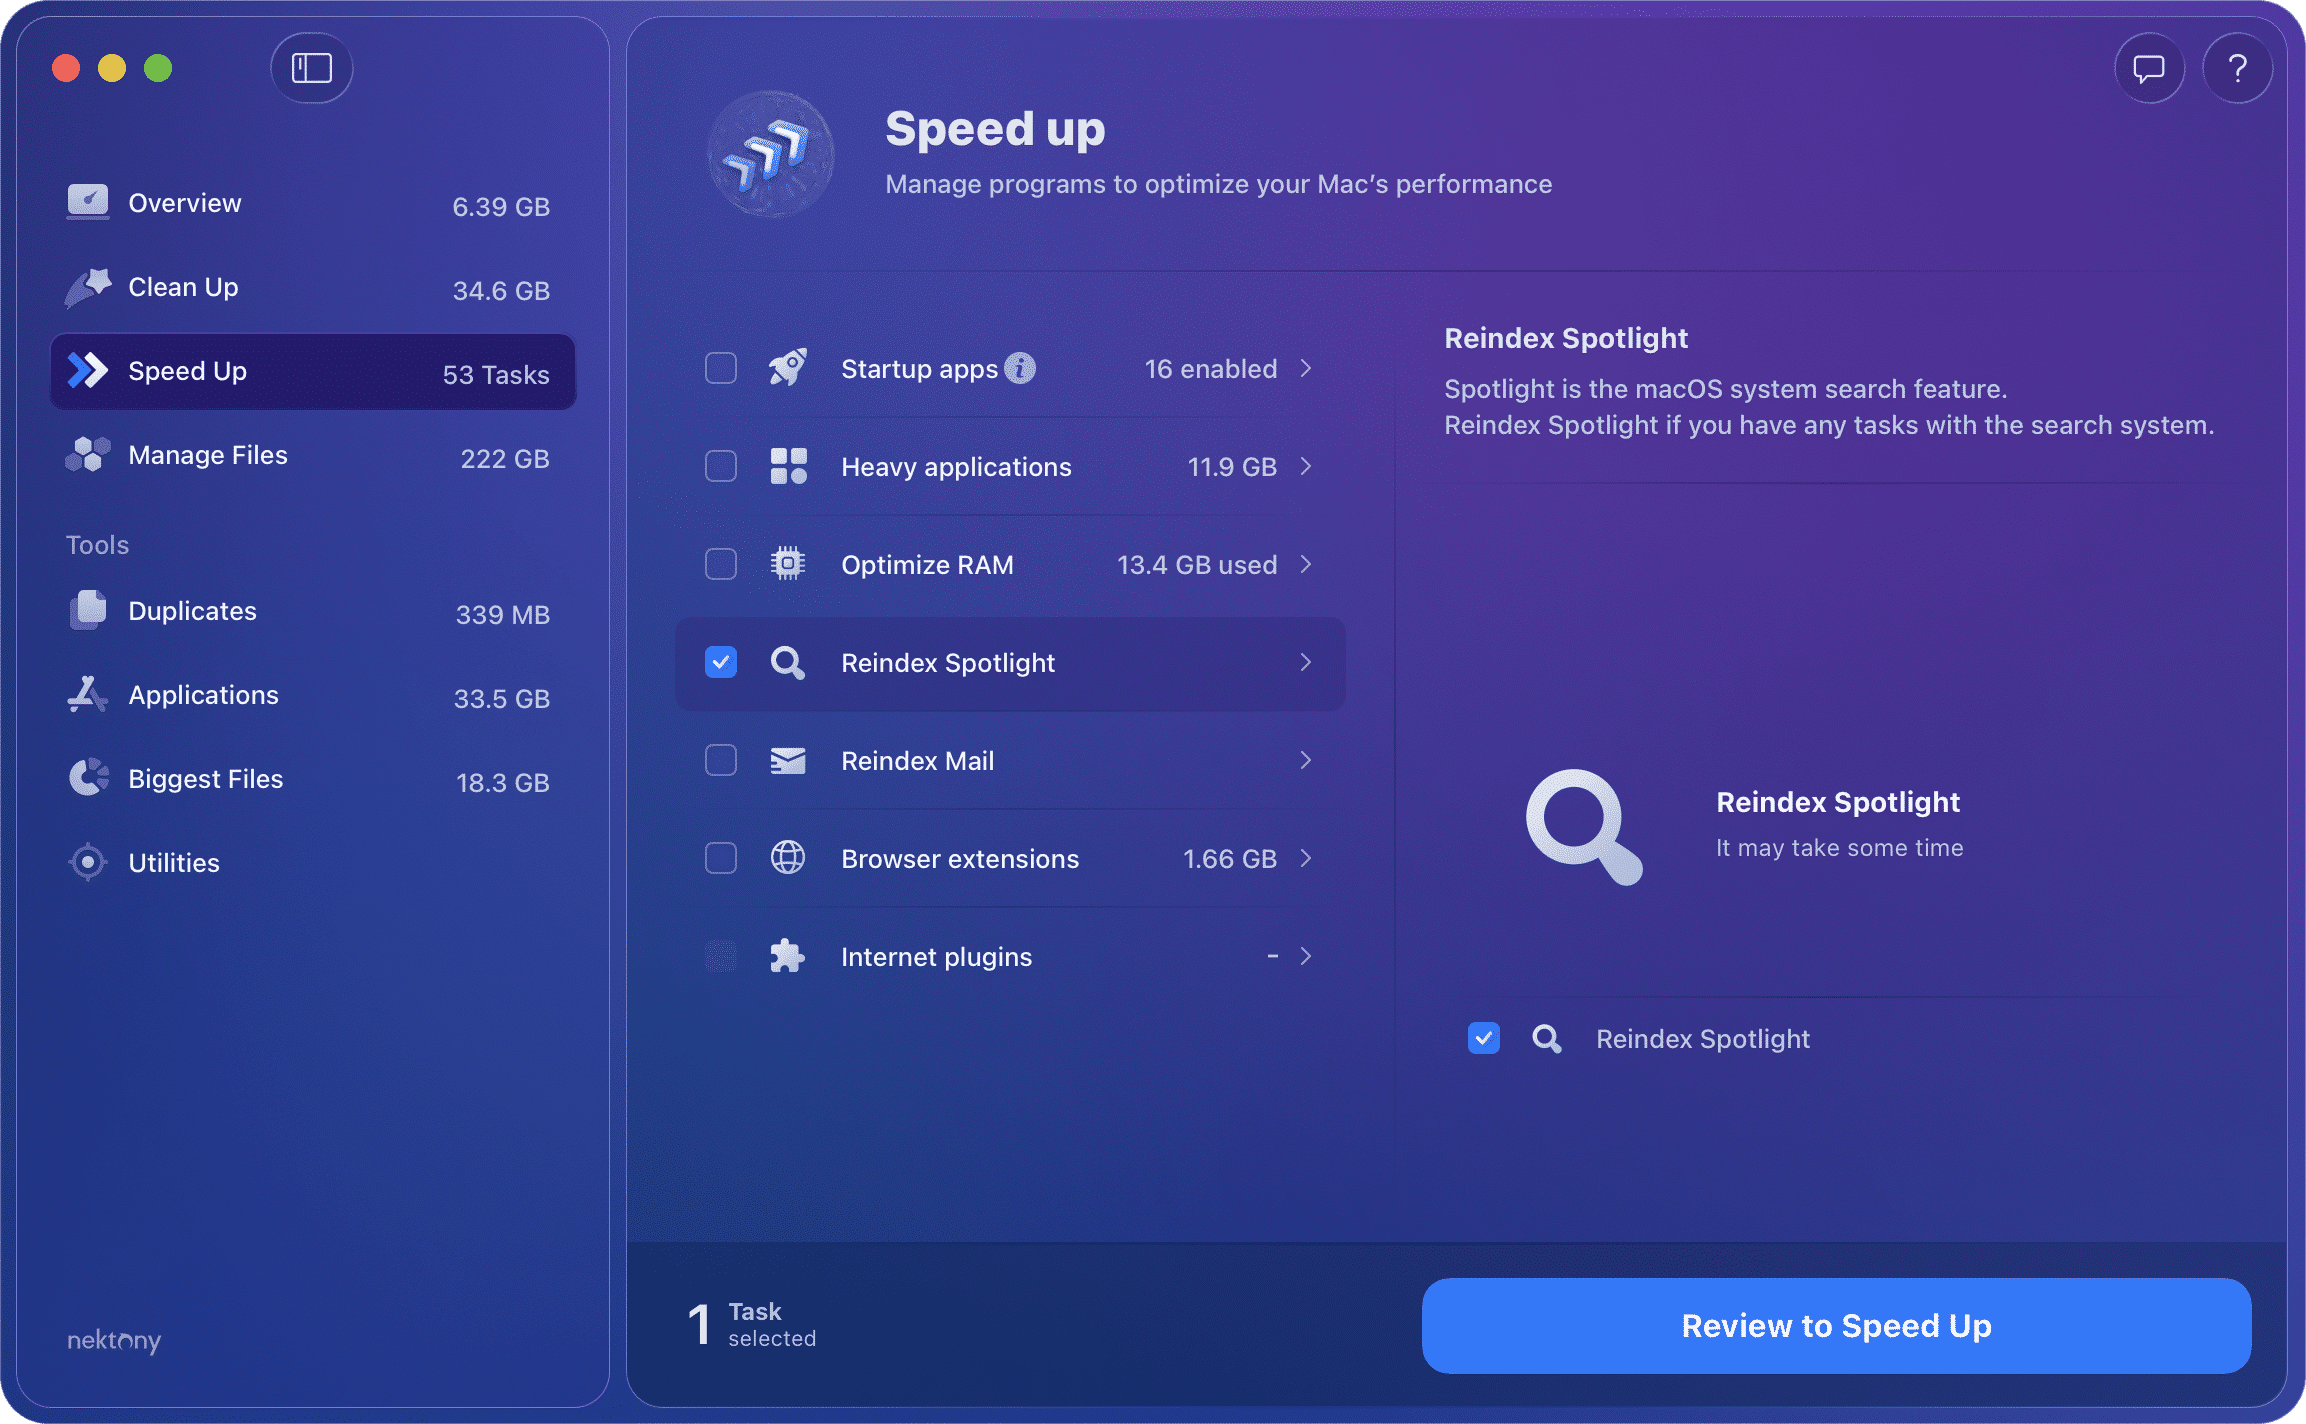The image size is (2306, 1424).
Task: Click the Review to Speed Up button
Action: coord(1836,1325)
